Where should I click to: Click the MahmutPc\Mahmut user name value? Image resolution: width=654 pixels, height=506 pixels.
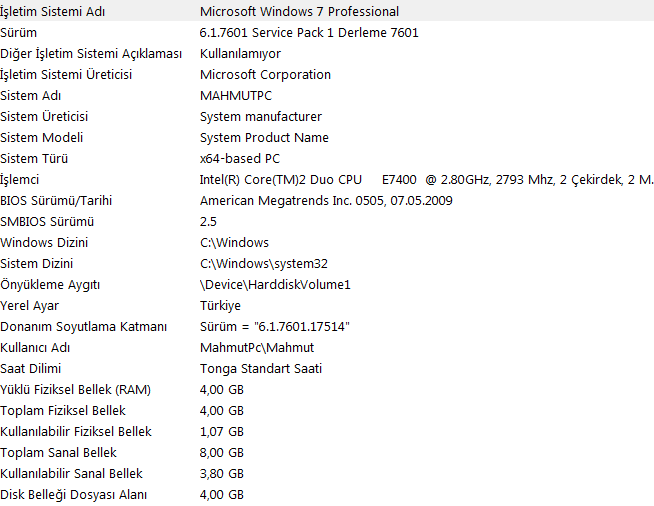coord(257,348)
